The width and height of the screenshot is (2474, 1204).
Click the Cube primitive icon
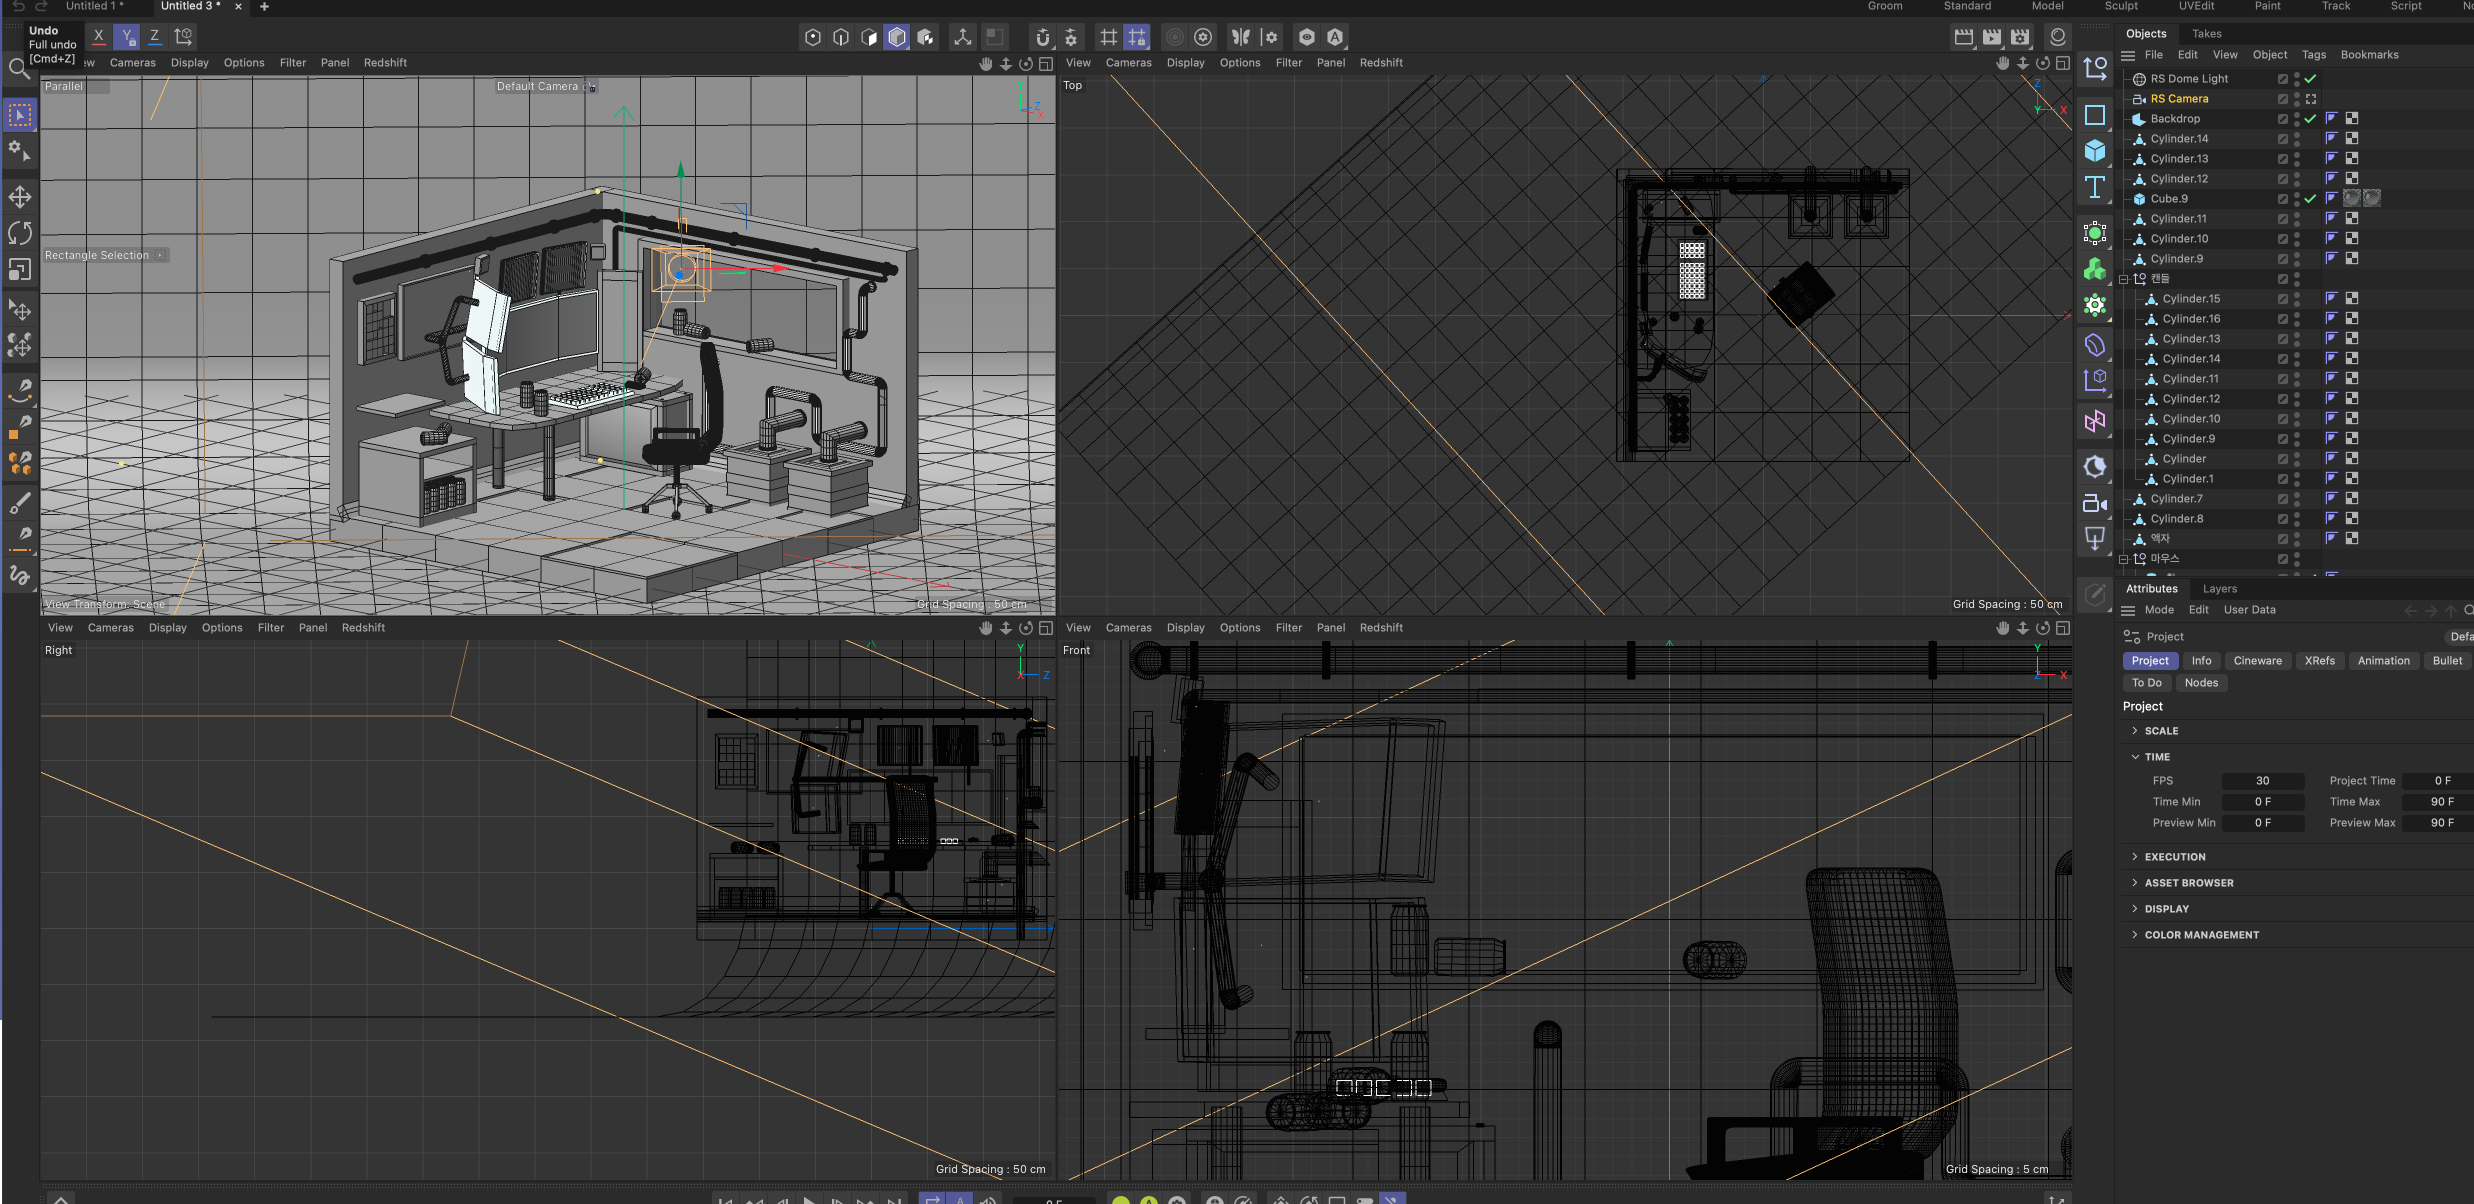(2095, 151)
